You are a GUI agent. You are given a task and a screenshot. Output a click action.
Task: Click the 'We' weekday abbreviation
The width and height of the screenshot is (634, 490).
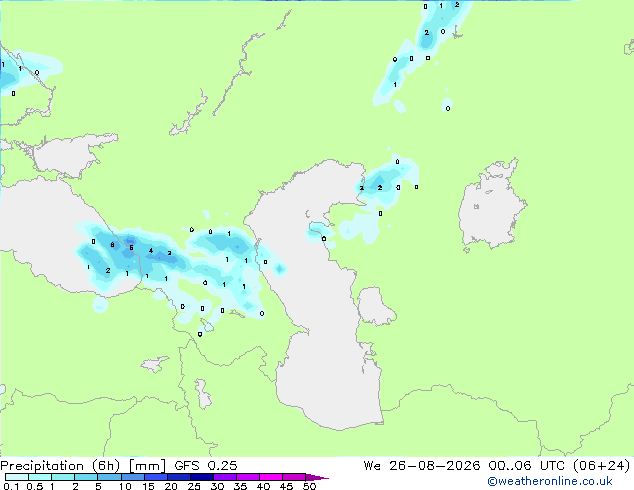click(x=372, y=466)
